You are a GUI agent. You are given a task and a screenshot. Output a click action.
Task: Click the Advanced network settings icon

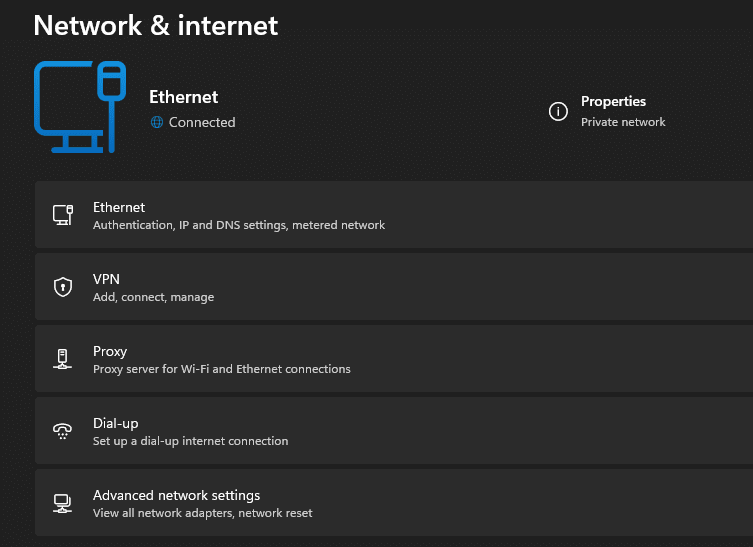[62, 503]
